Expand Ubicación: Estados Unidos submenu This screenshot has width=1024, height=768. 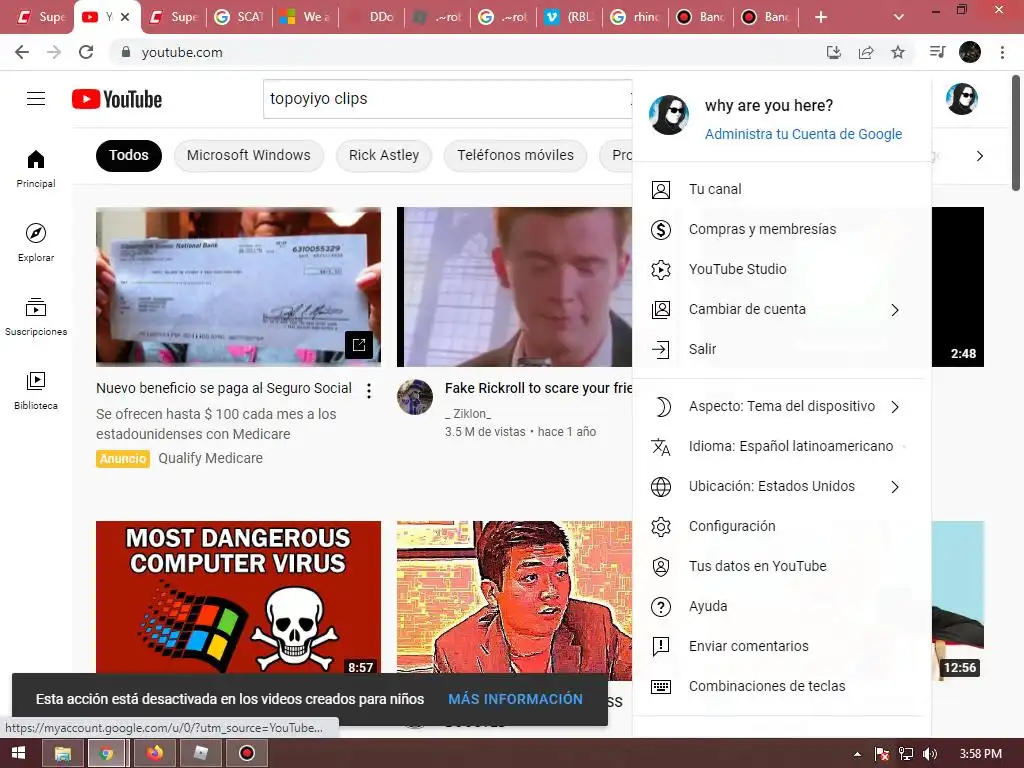pyautogui.click(x=782, y=487)
